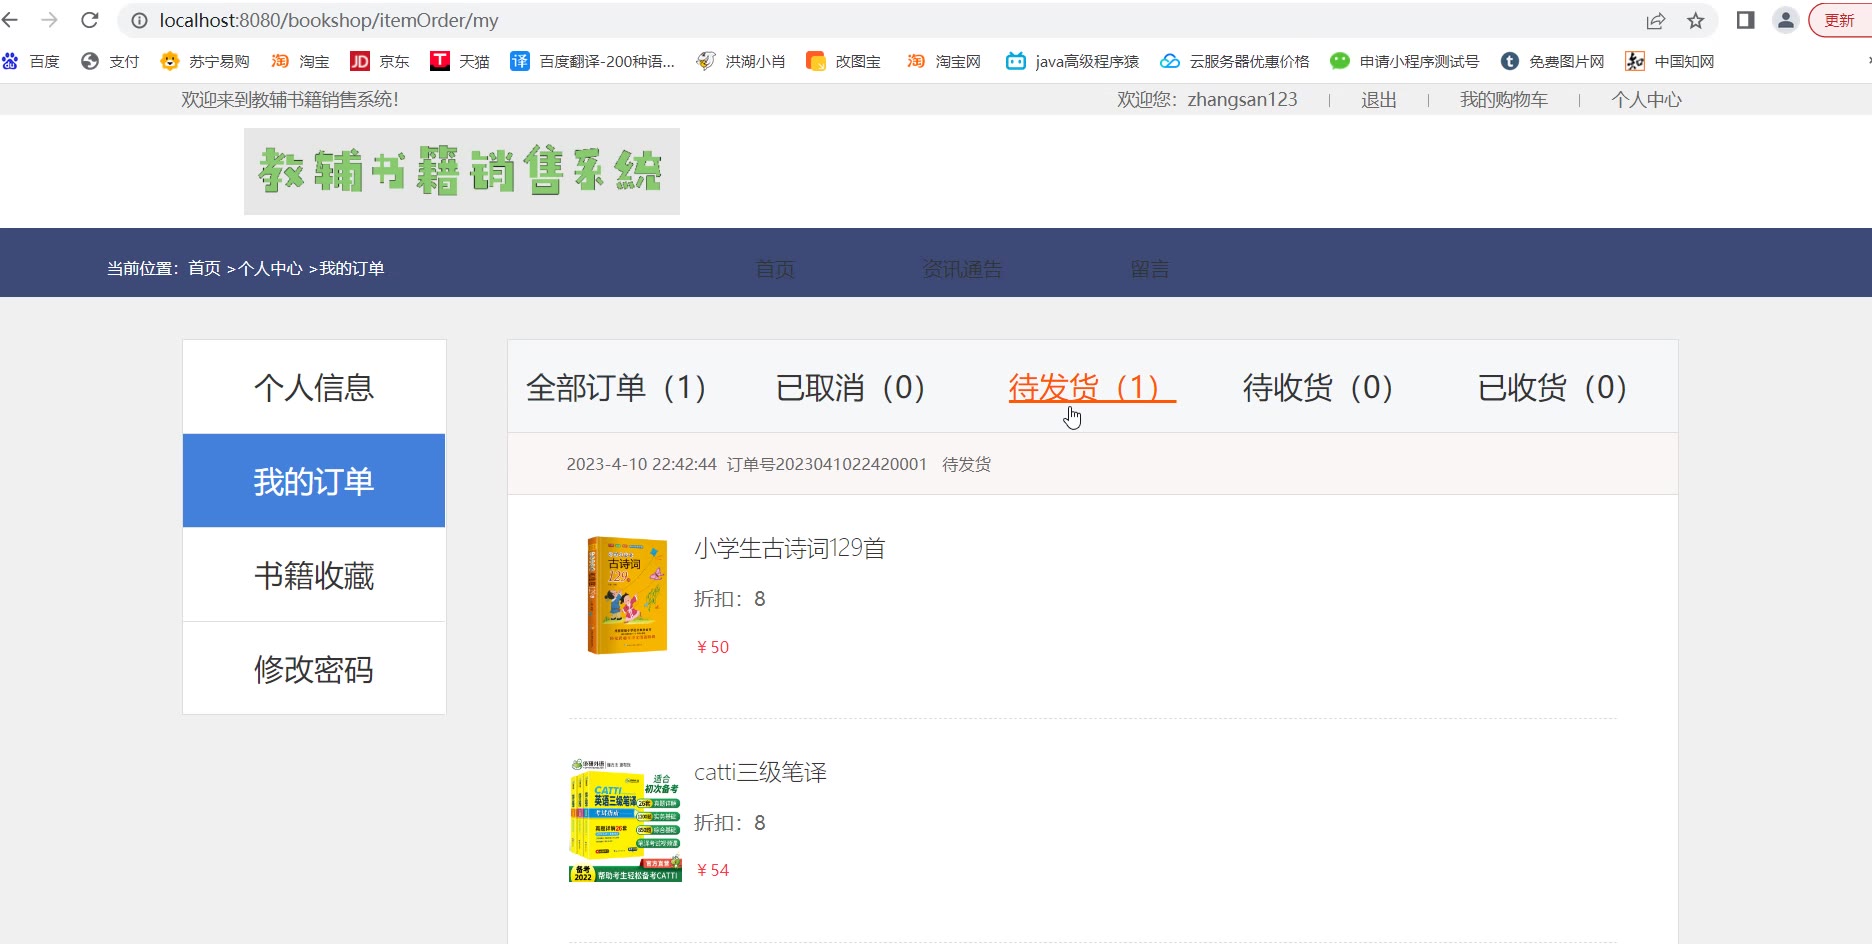Open 我的购物车 link
The width and height of the screenshot is (1872, 944).
(1503, 100)
